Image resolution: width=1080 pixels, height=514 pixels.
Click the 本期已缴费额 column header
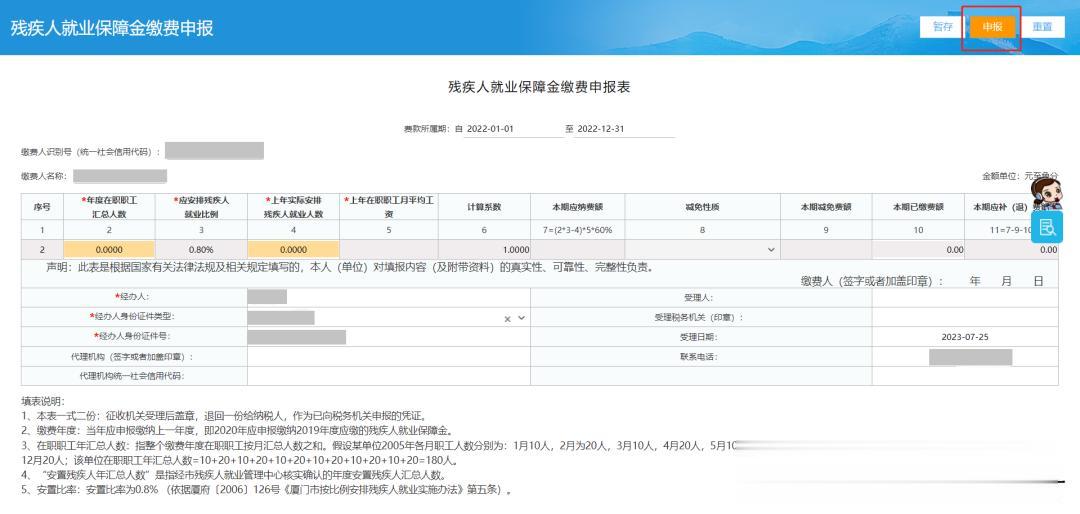pos(918,207)
